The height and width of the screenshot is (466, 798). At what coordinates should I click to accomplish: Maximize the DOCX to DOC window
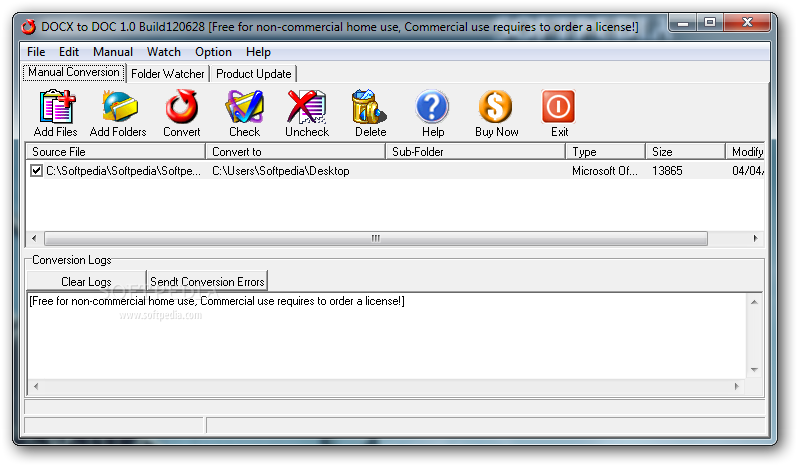tap(710, 23)
